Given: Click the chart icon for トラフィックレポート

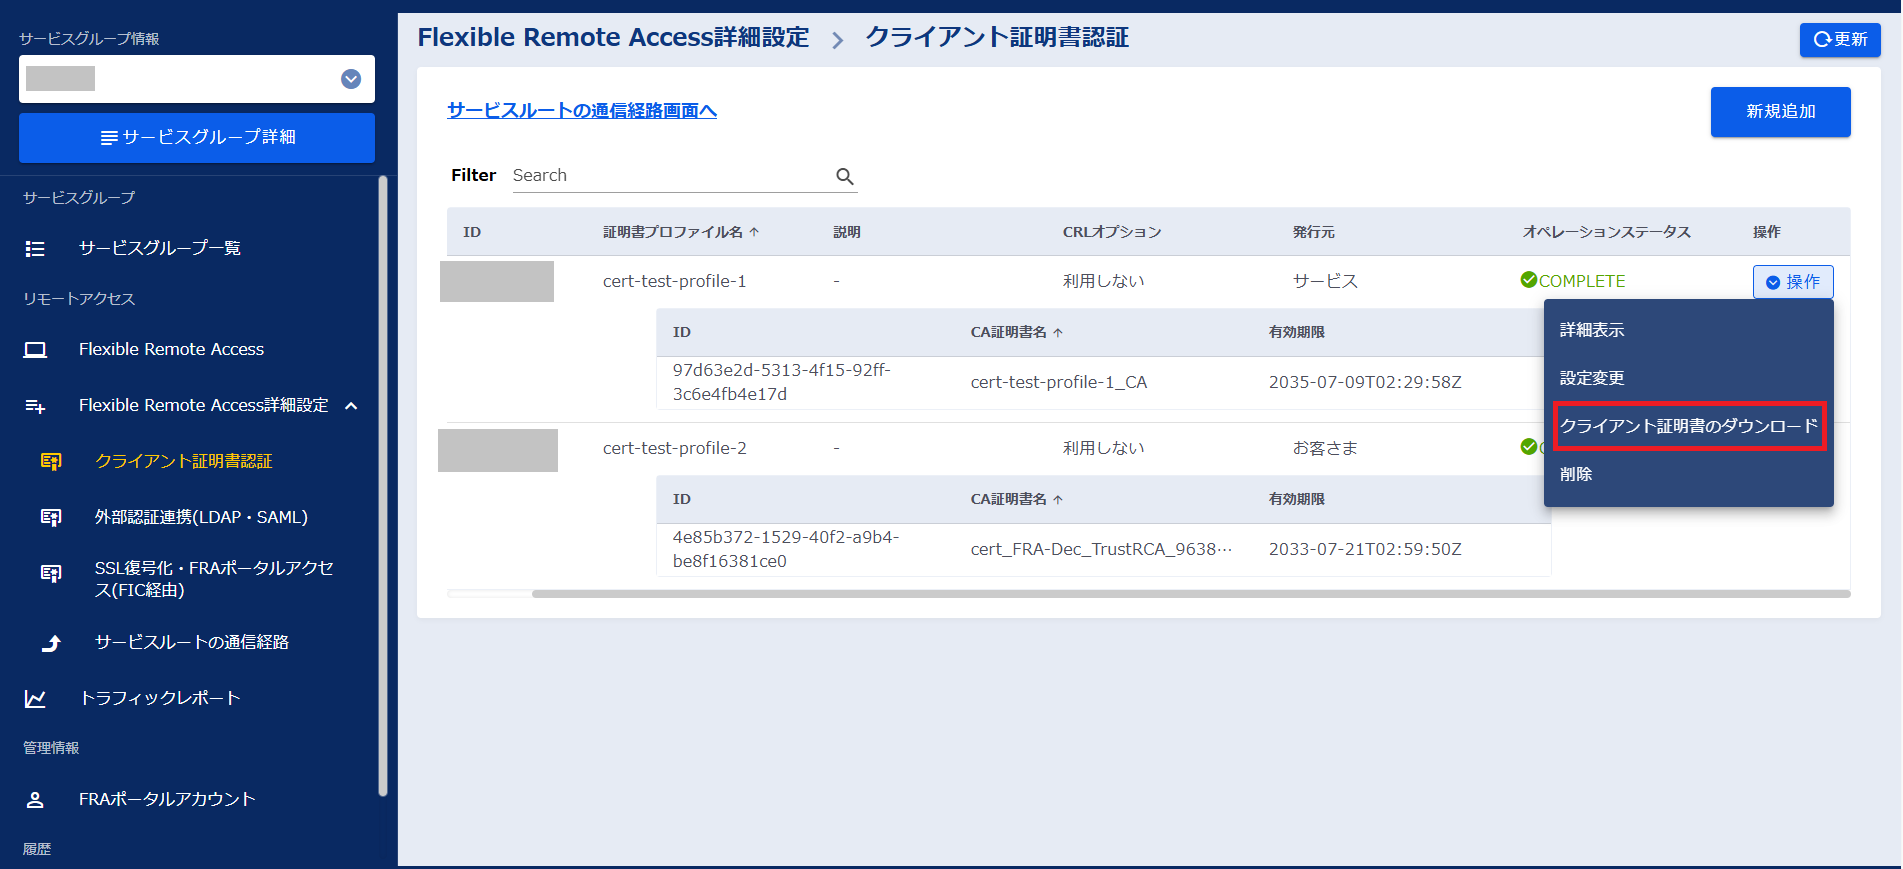Looking at the screenshot, I should pos(35,699).
